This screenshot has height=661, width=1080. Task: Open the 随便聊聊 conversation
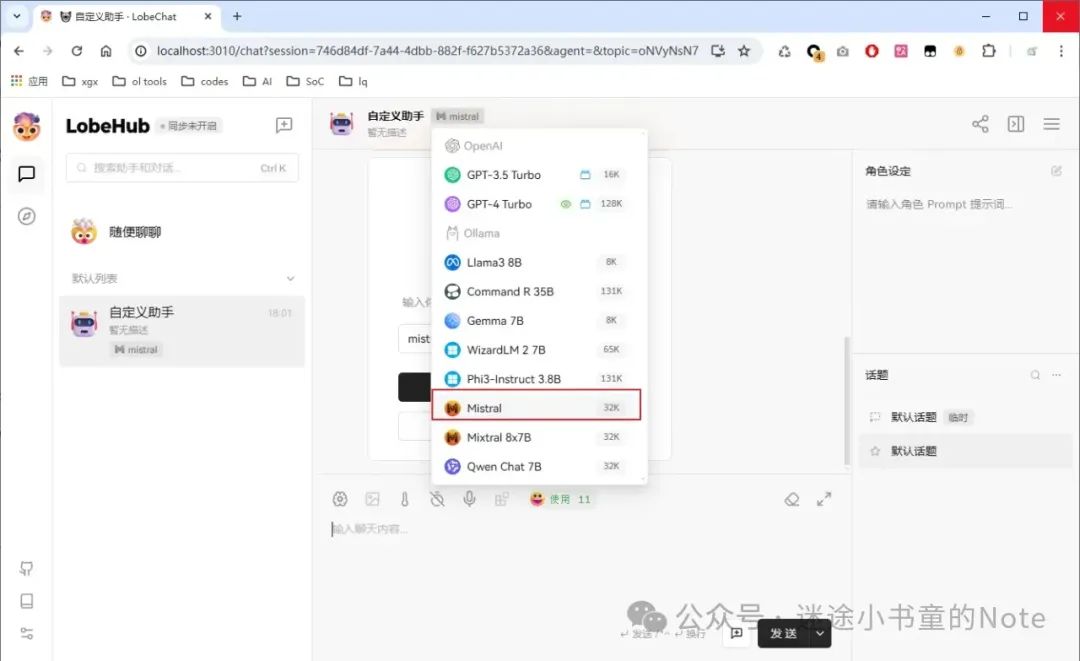point(182,232)
